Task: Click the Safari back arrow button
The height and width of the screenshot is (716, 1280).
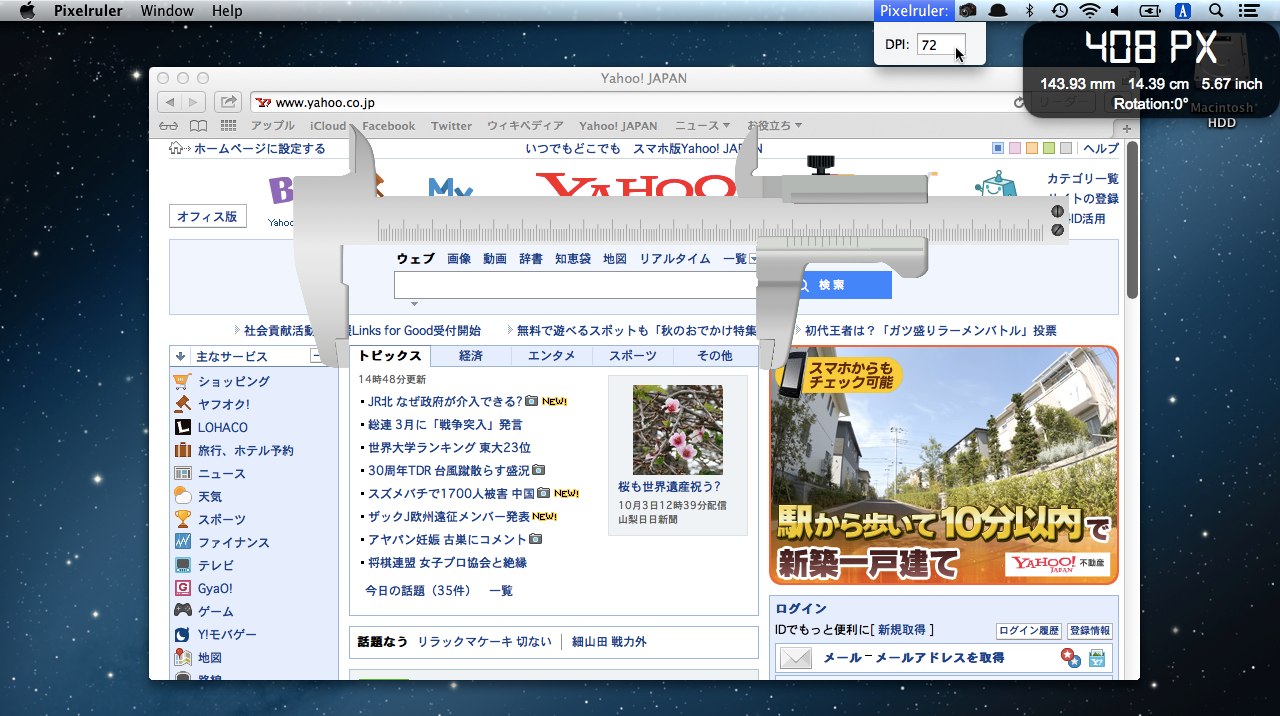Action: [x=169, y=102]
